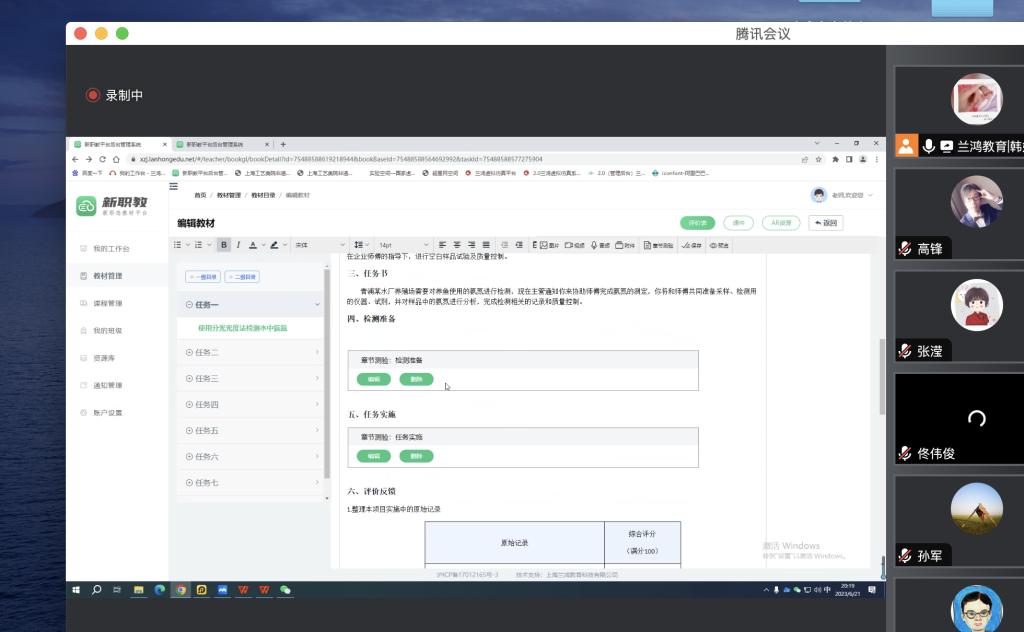Edit the 检测准备 chapter quiz
The height and width of the screenshot is (632, 1024).
pyautogui.click(x=374, y=379)
